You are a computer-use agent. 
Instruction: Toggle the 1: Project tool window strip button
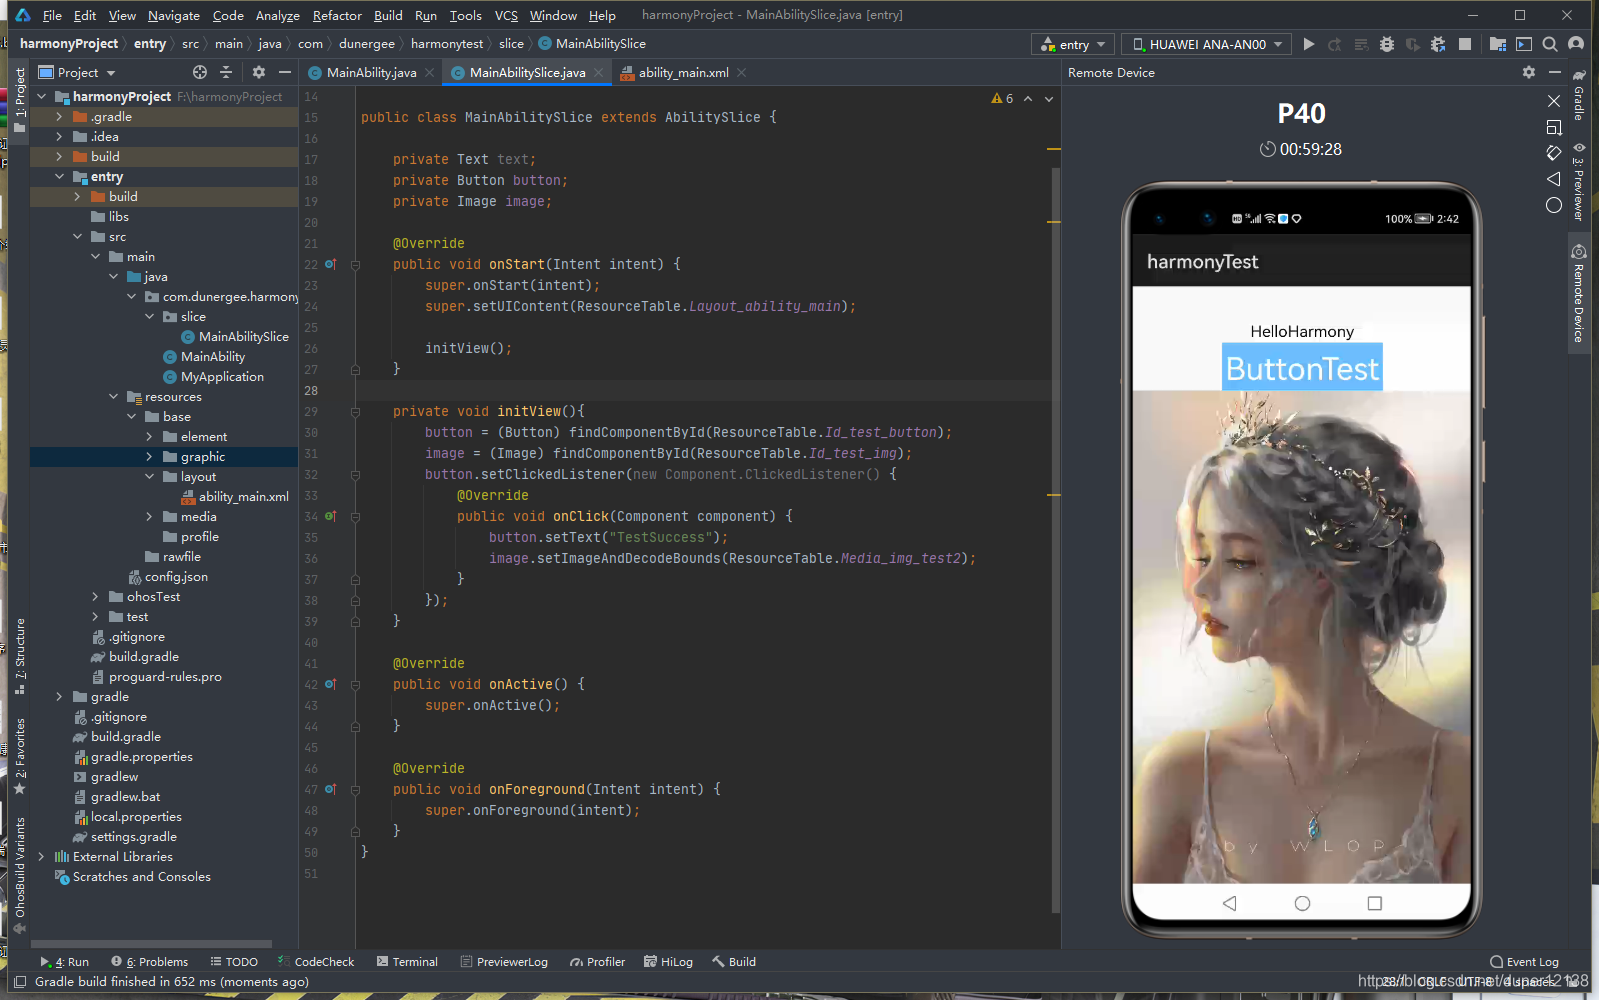pos(20,99)
